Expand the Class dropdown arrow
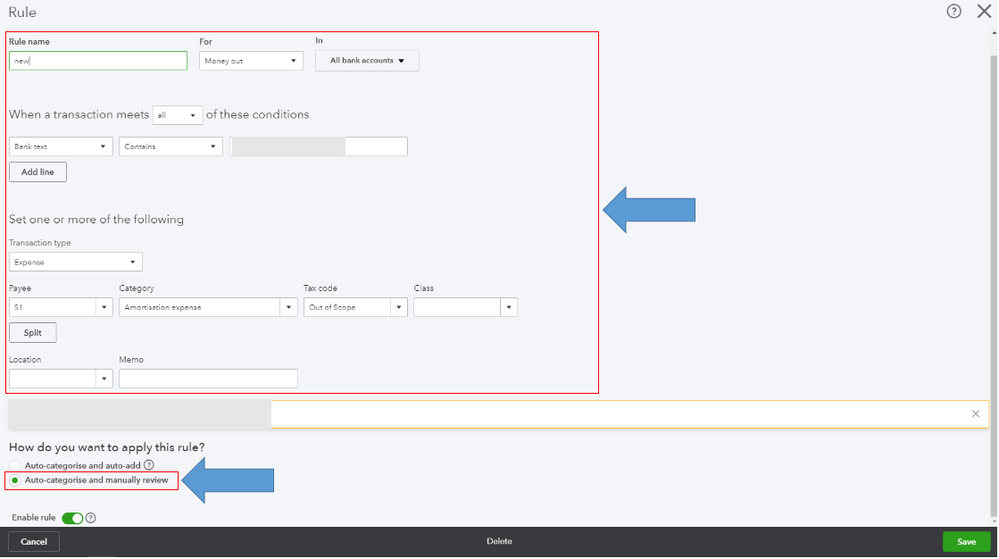This screenshot has width=999, height=559. coord(508,307)
